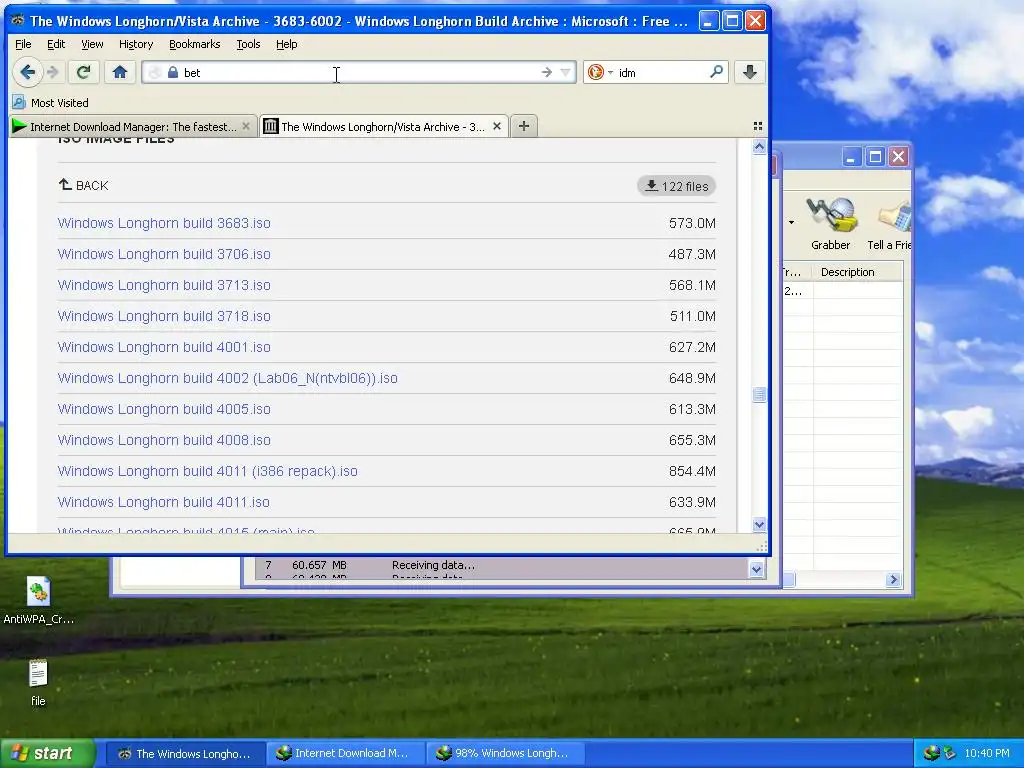
Task: Open Windows Longhorn build 4001.iso link
Action: tap(164, 347)
